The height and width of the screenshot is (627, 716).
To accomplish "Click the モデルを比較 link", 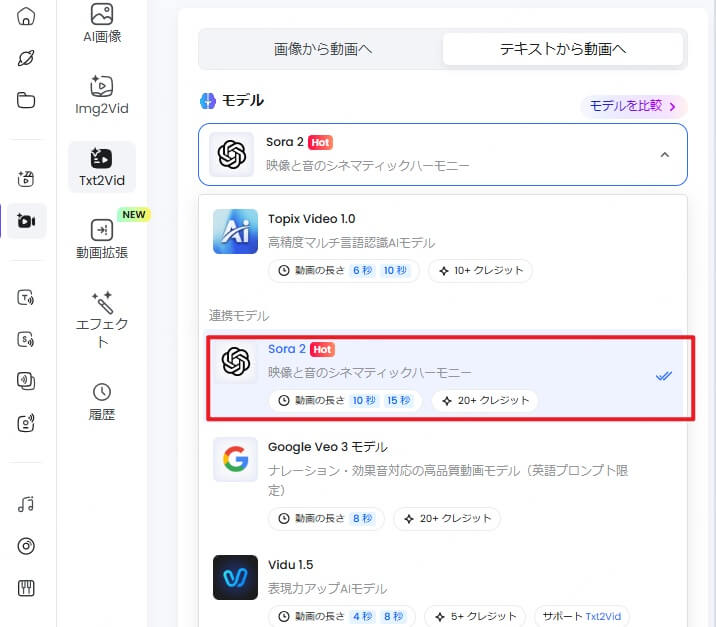I will (633, 106).
